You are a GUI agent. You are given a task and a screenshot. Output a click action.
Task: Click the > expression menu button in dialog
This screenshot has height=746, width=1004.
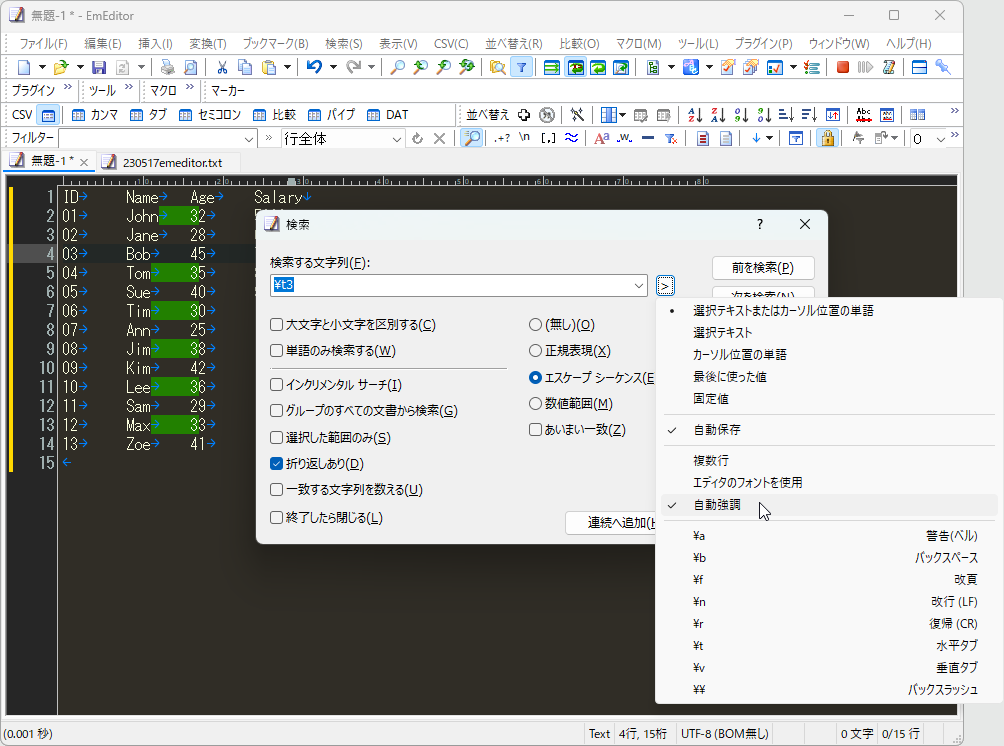pos(665,286)
